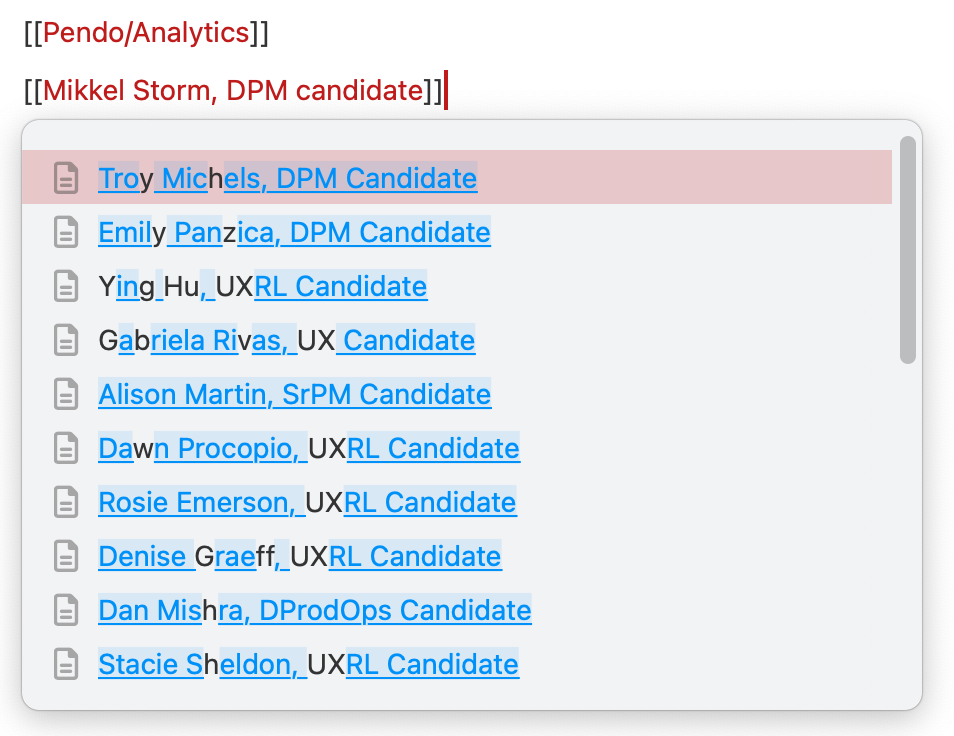954x736 pixels.
Task: Click document icon next to Denise Graeff
Action: point(66,557)
